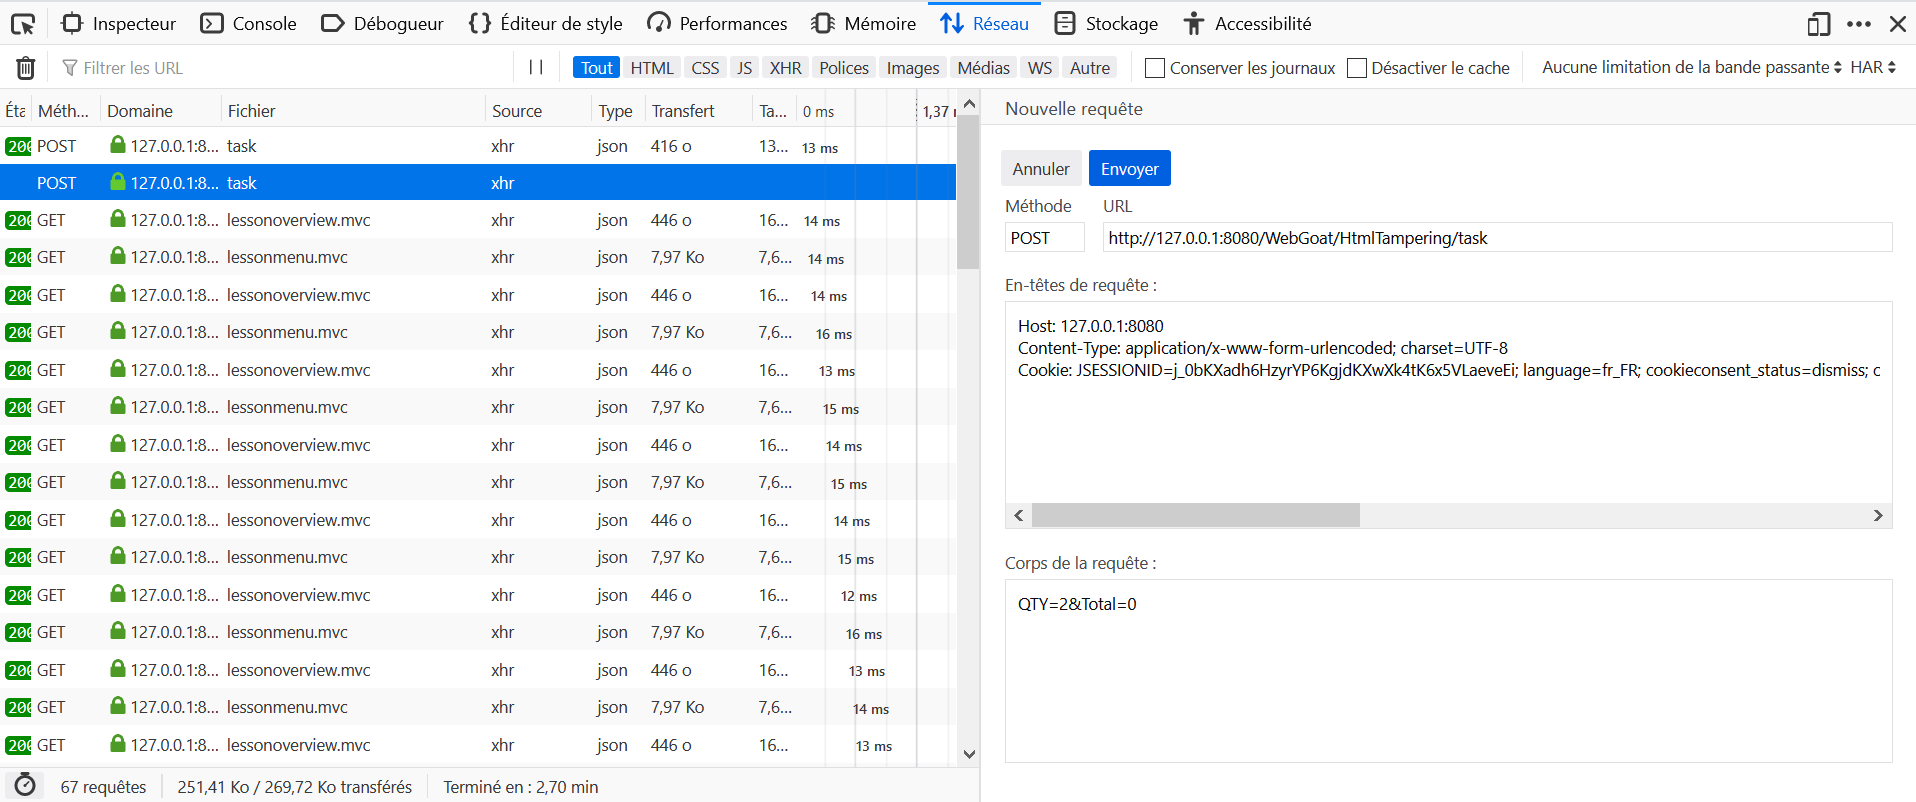
Task: Open the Inspecteur tab
Action: click(119, 23)
